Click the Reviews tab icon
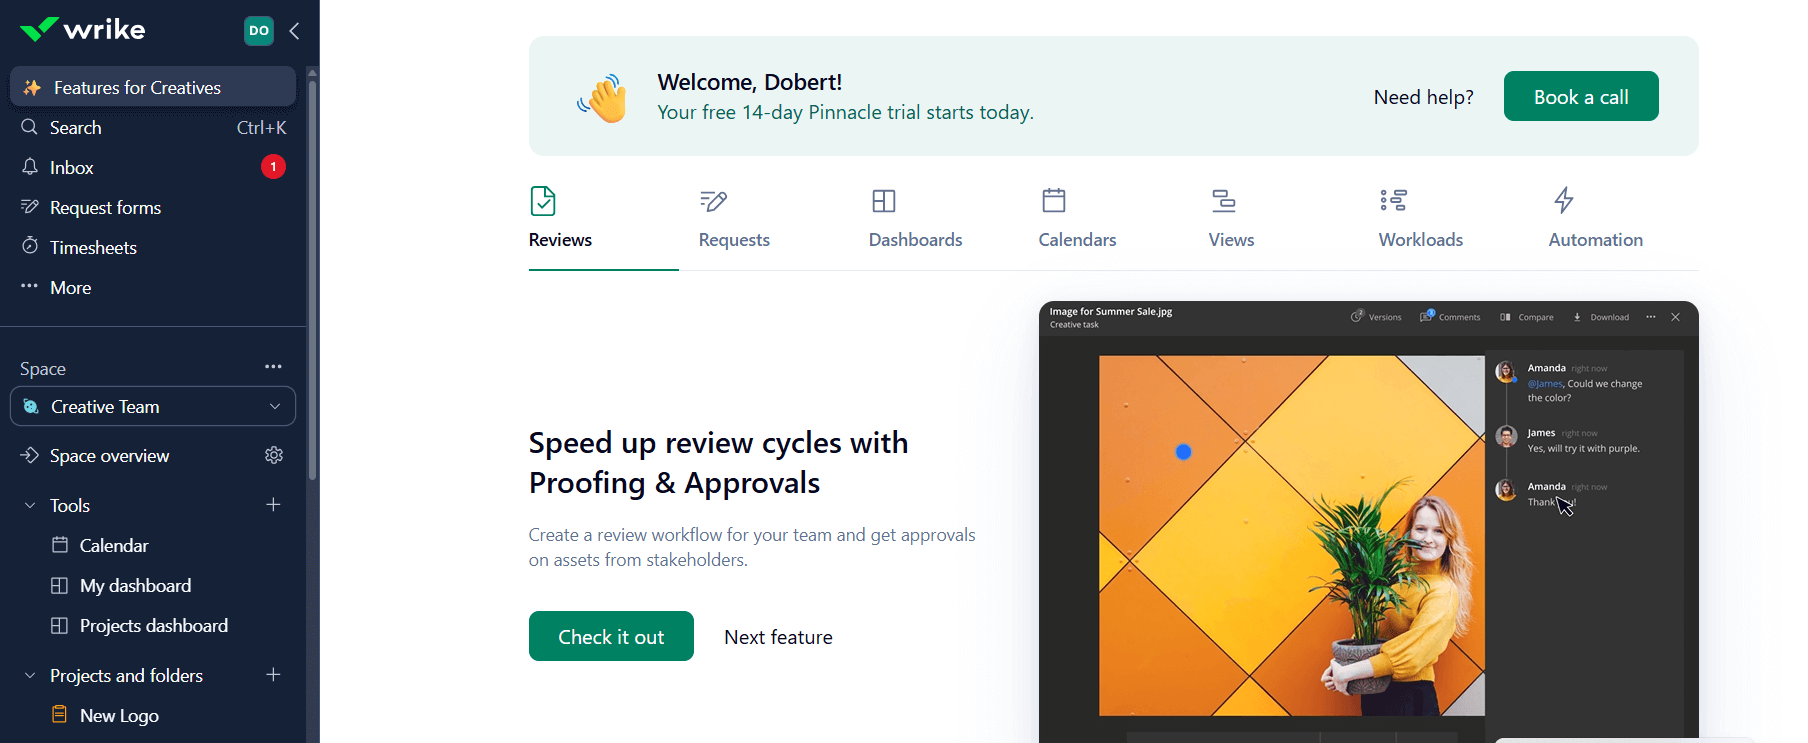Screen dimensions: 1808x743 [543, 201]
